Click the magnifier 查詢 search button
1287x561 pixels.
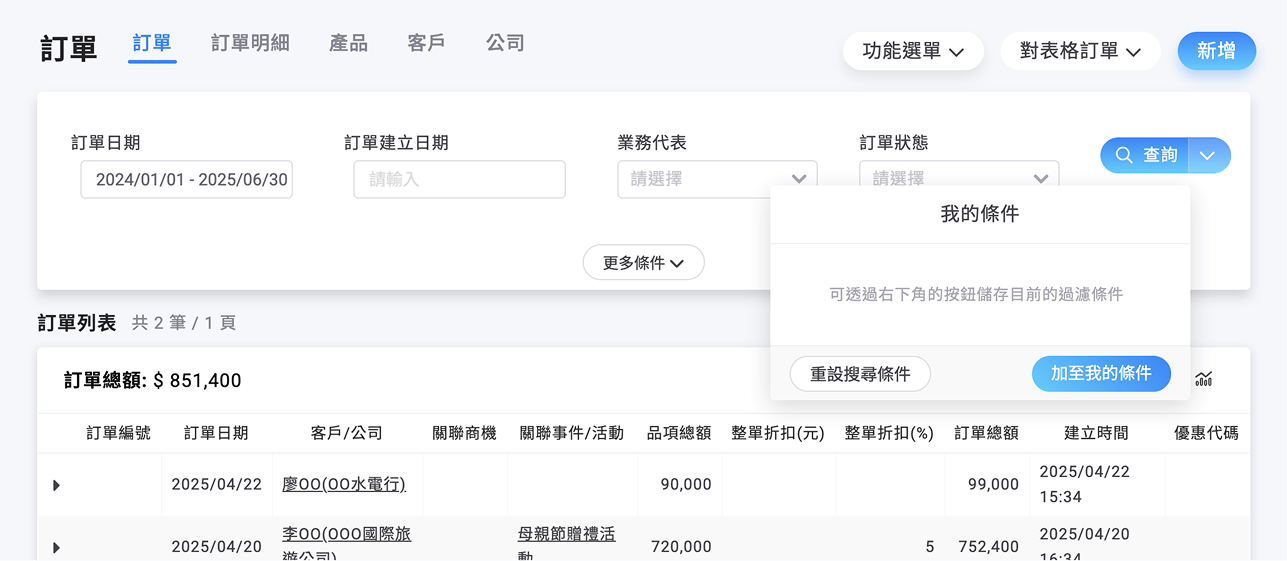click(x=1145, y=155)
